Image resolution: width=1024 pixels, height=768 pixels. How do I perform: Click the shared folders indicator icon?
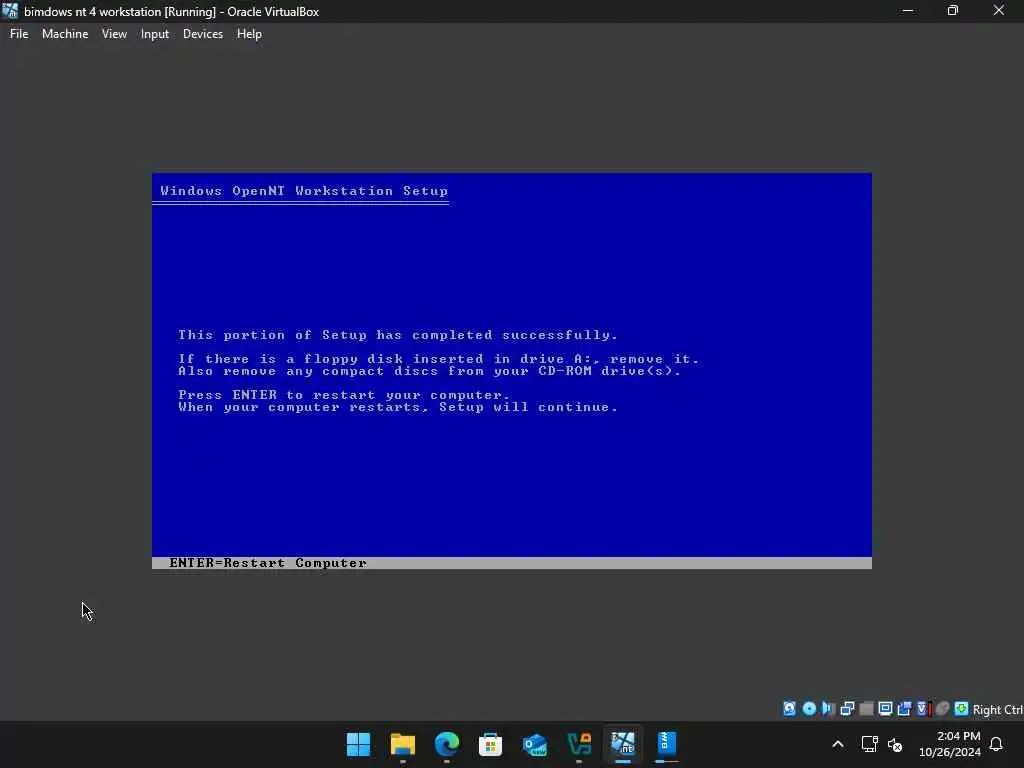[904, 709]
